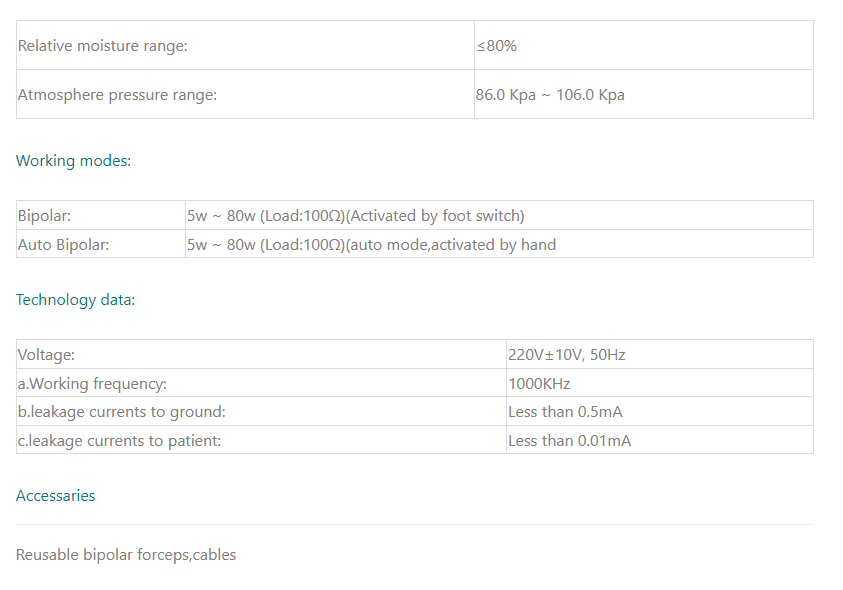Select the 86.0 Kpa ~ 106.0 Kpa value

coord(550,95)
